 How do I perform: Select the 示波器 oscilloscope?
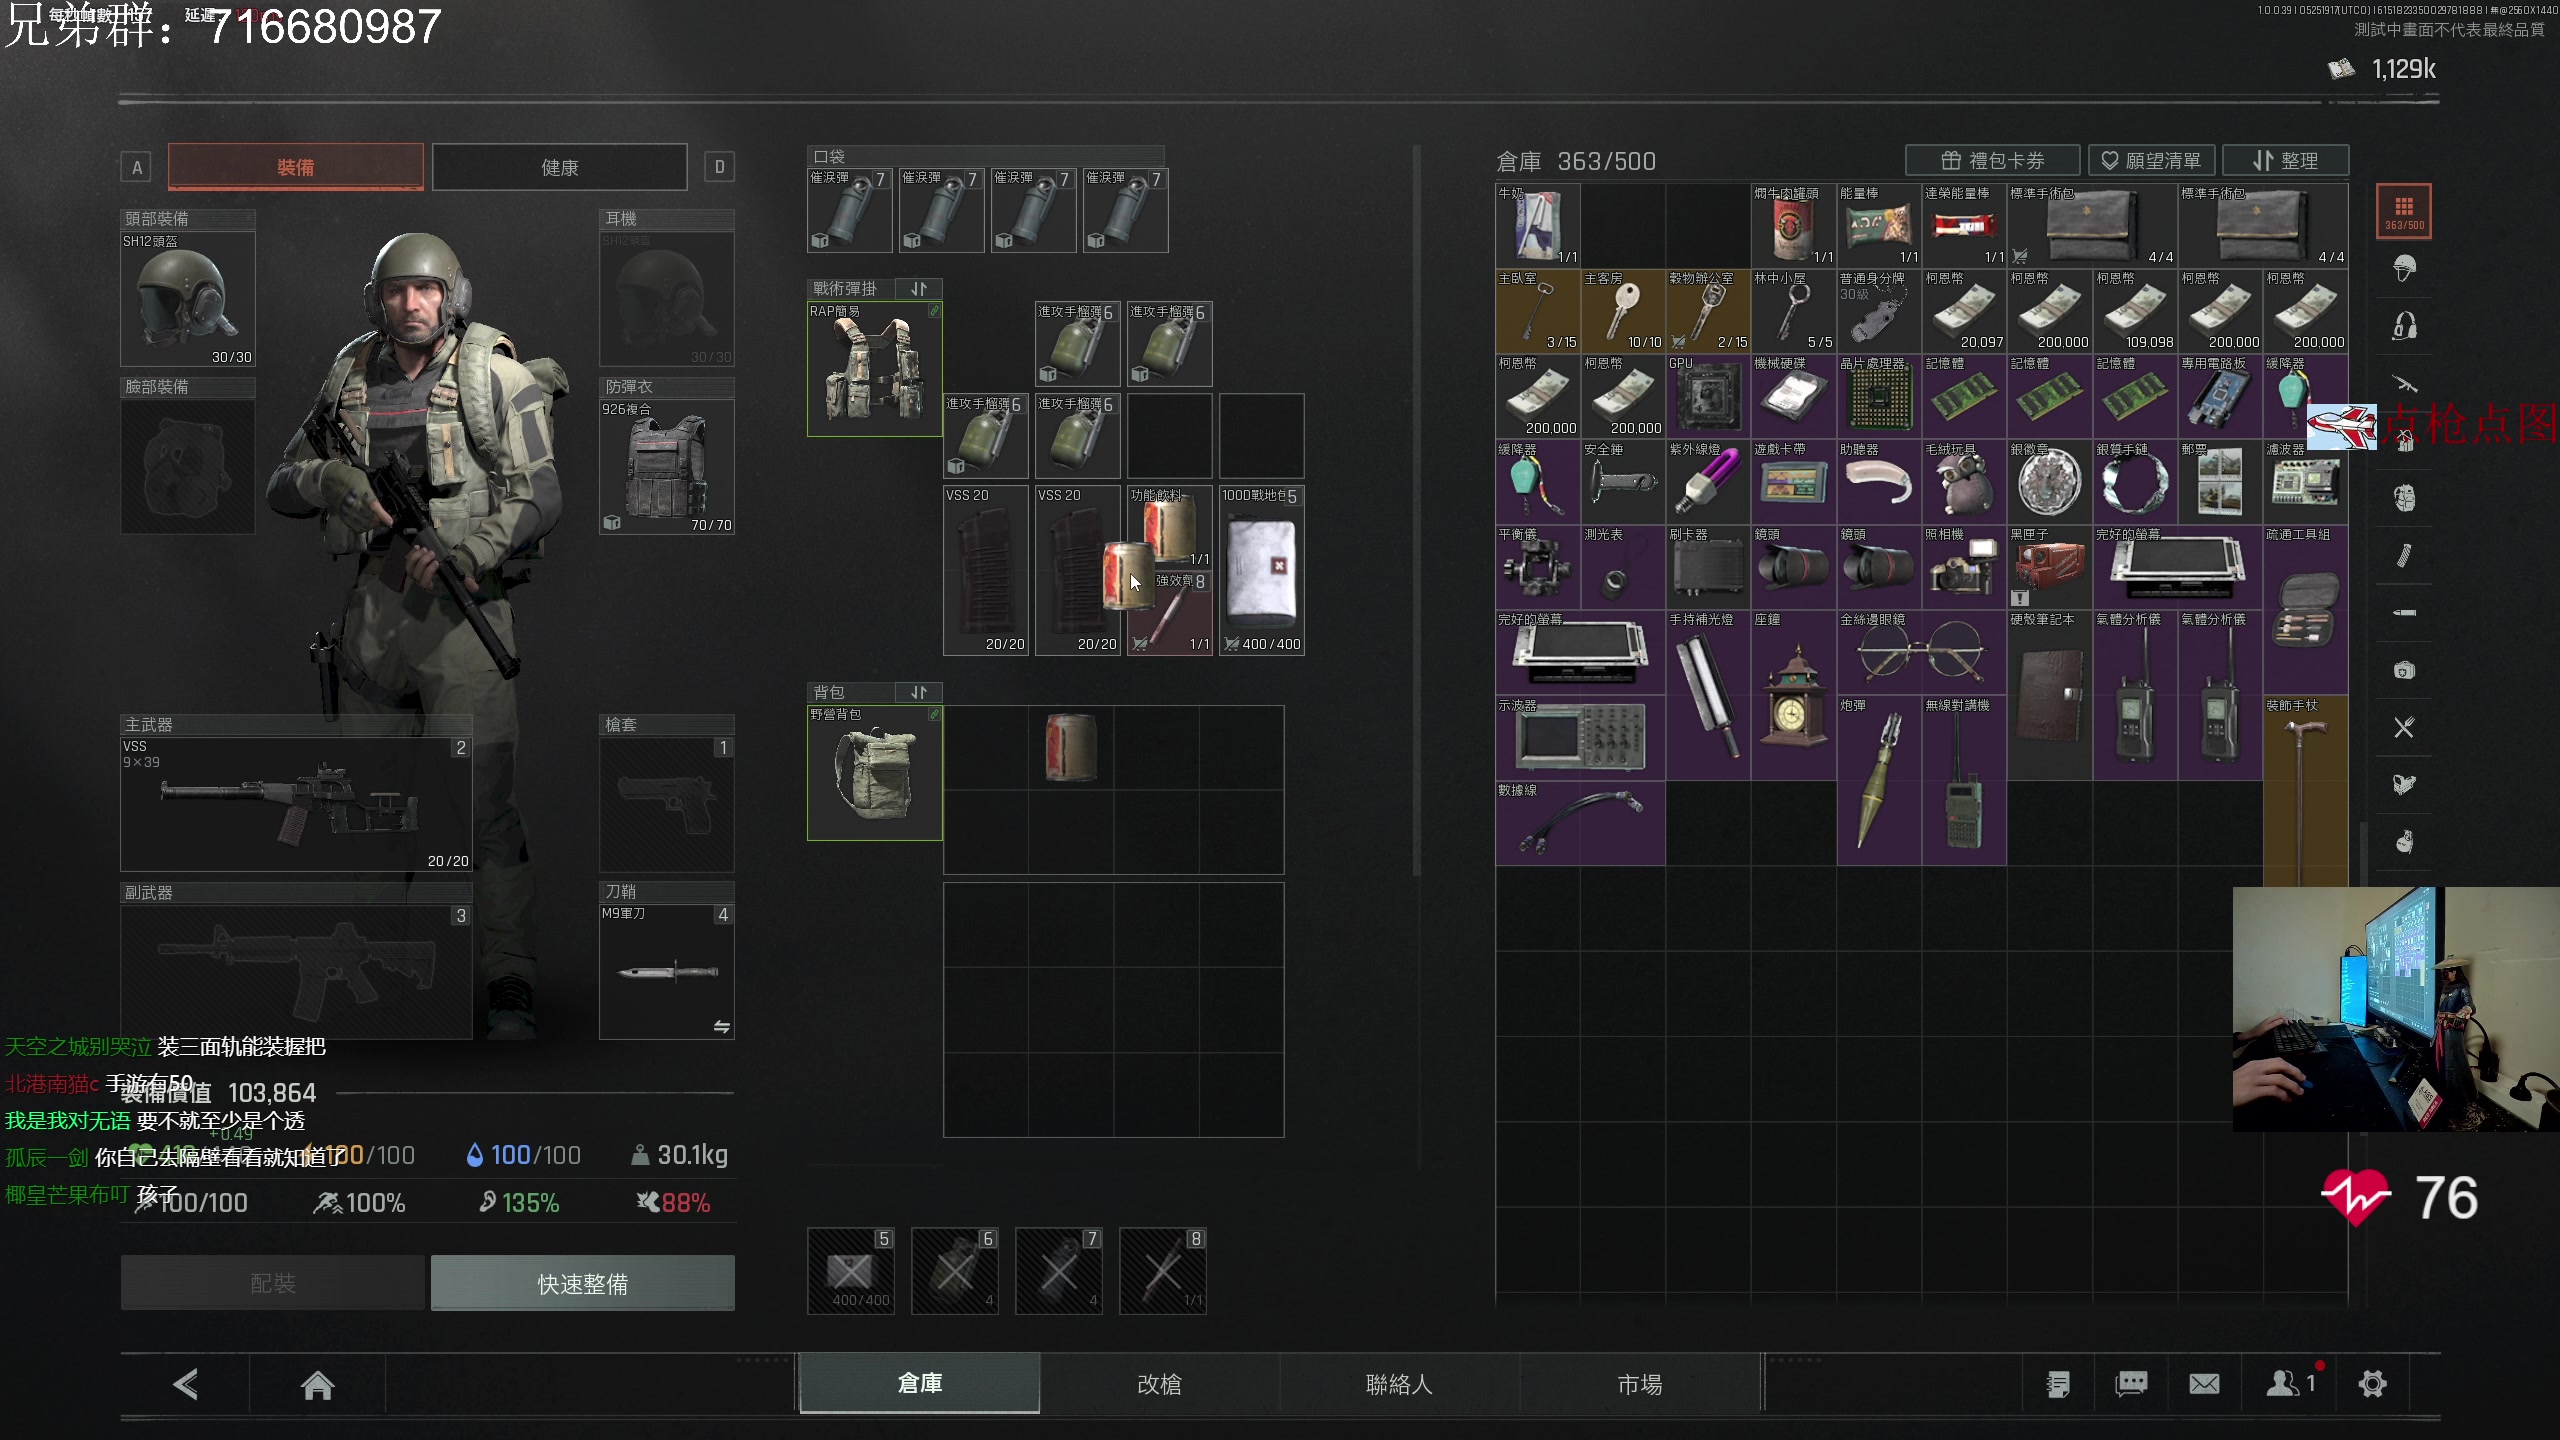point(1580,737)
